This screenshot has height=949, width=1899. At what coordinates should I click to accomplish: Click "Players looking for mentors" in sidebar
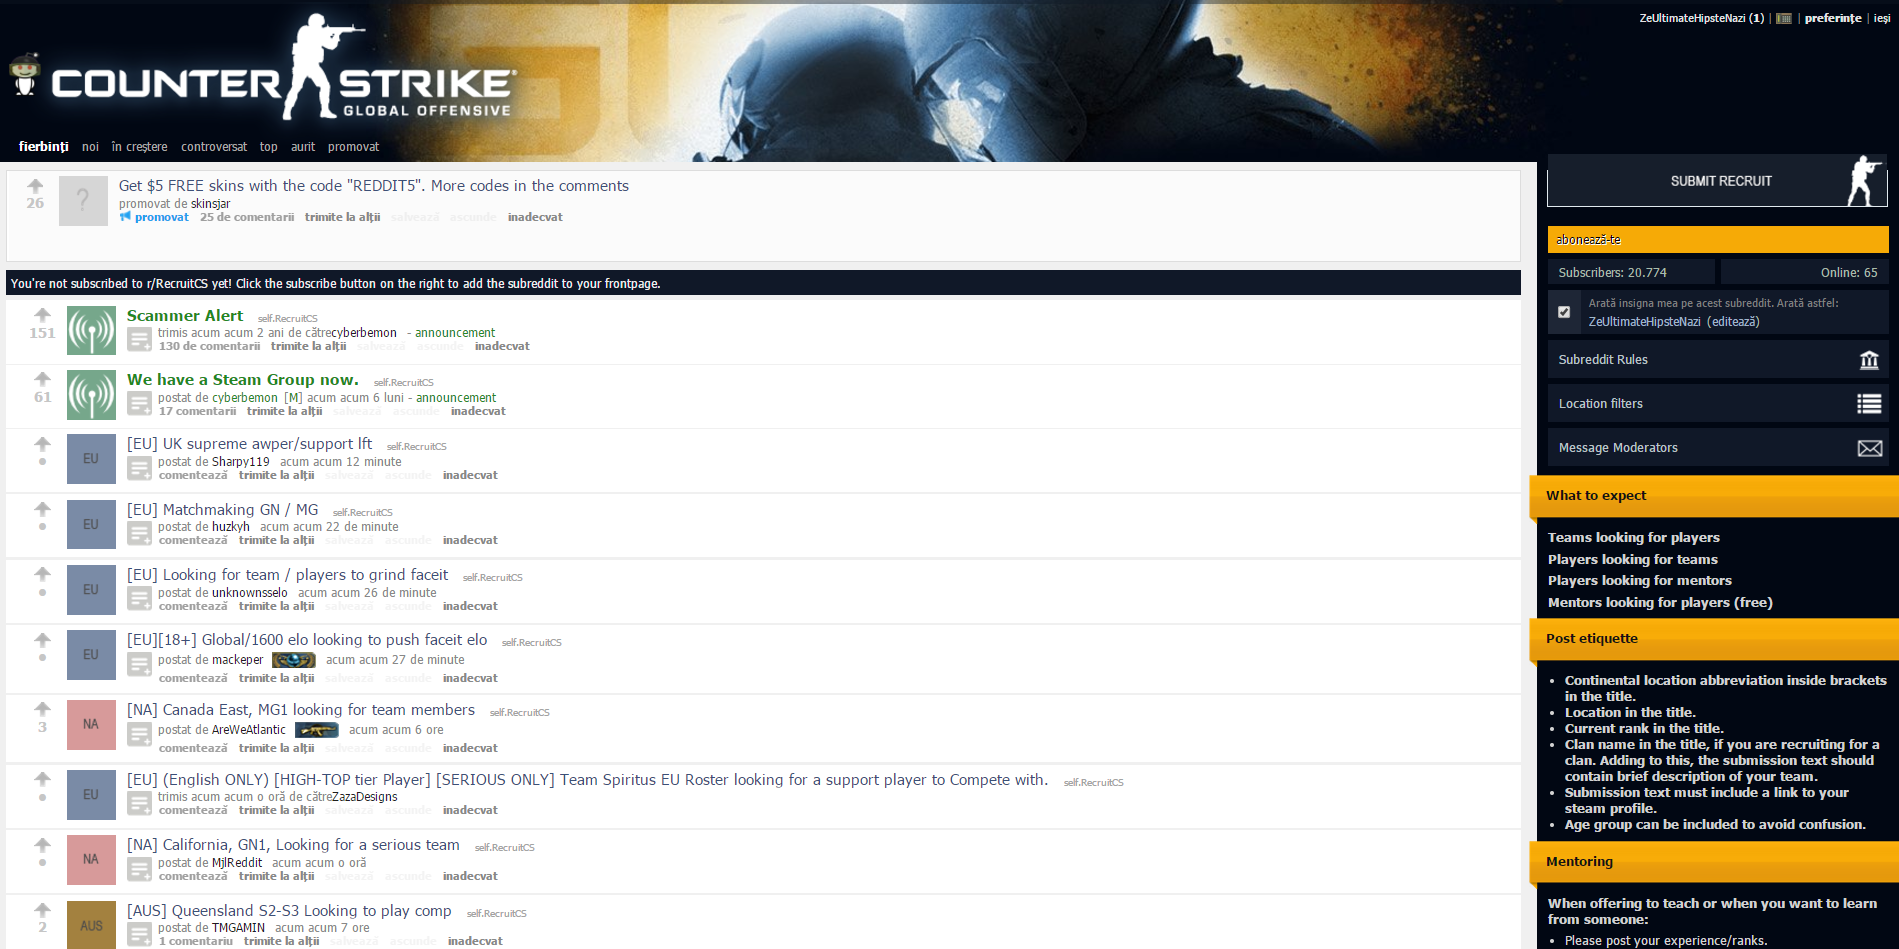point(1640,580)
